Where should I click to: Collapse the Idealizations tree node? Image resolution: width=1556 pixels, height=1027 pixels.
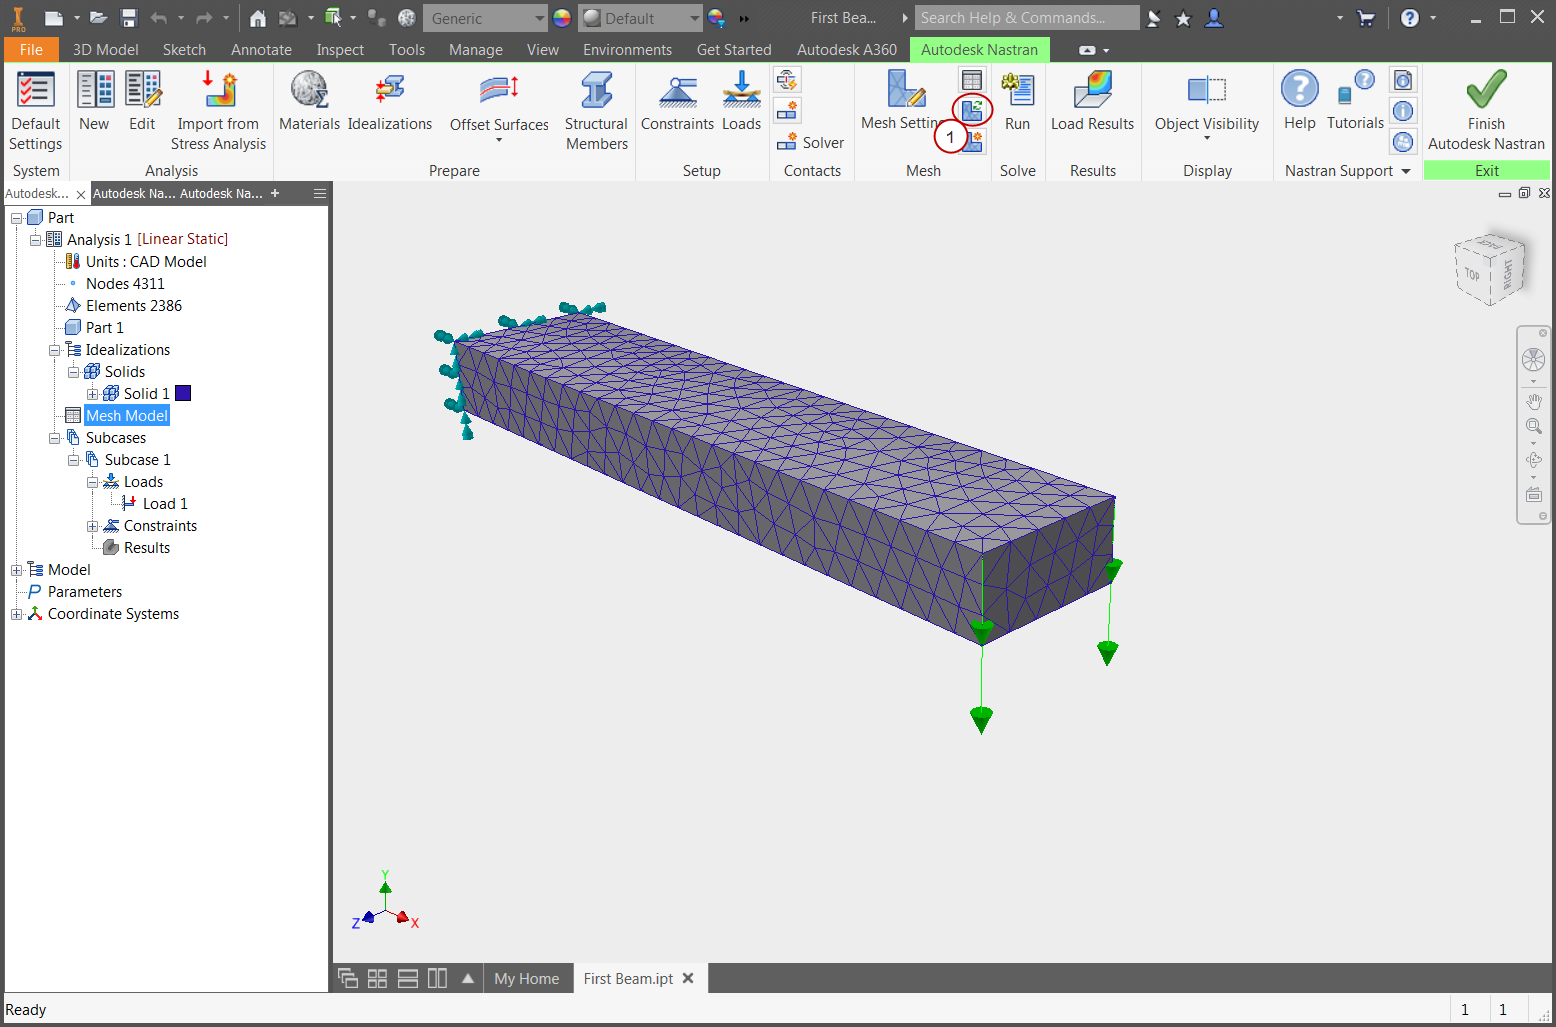click(55, 350)
